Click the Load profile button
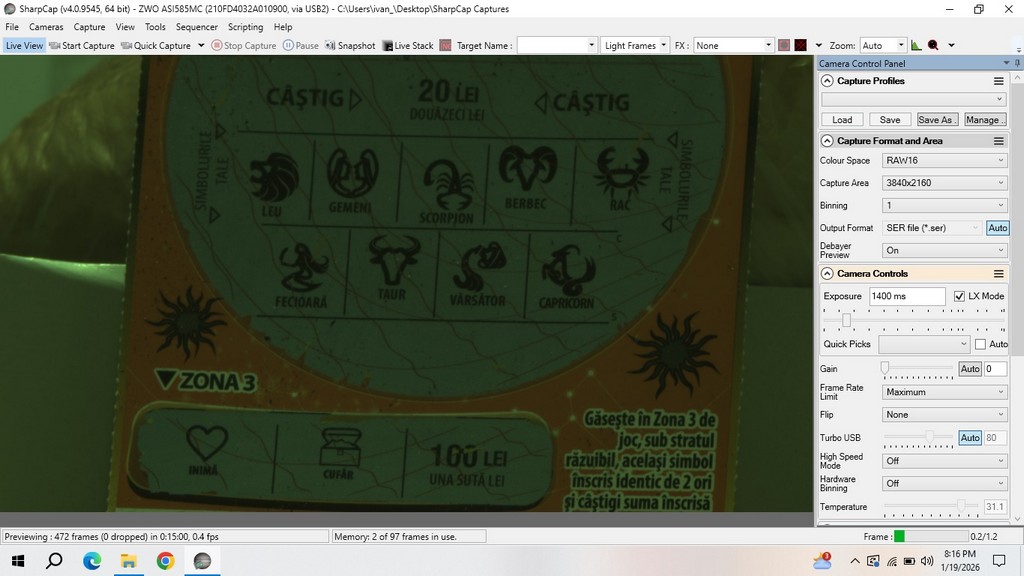 click(x=842, y=120)
